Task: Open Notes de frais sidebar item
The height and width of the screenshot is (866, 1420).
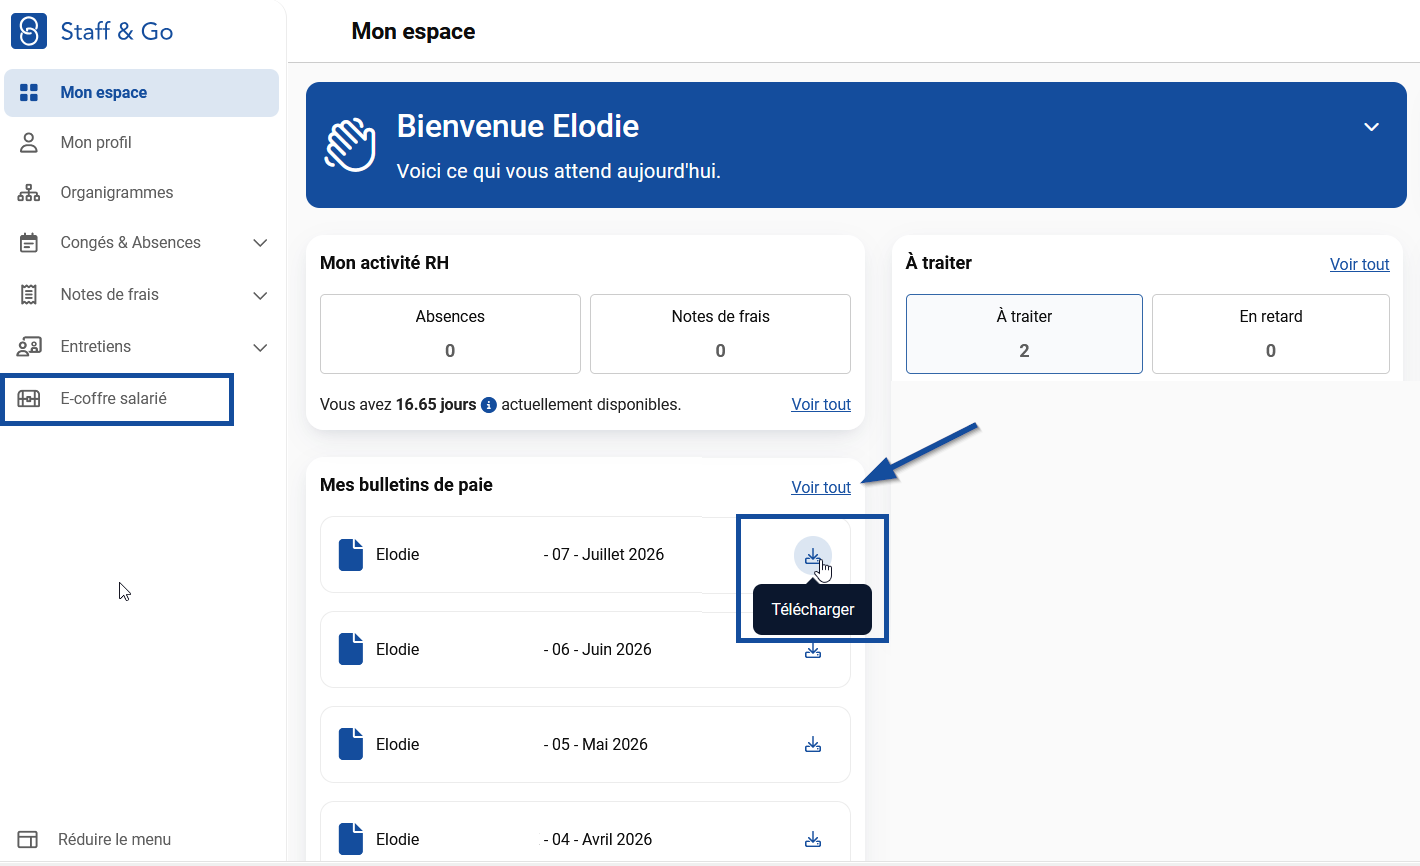Action: pos(141,295)
